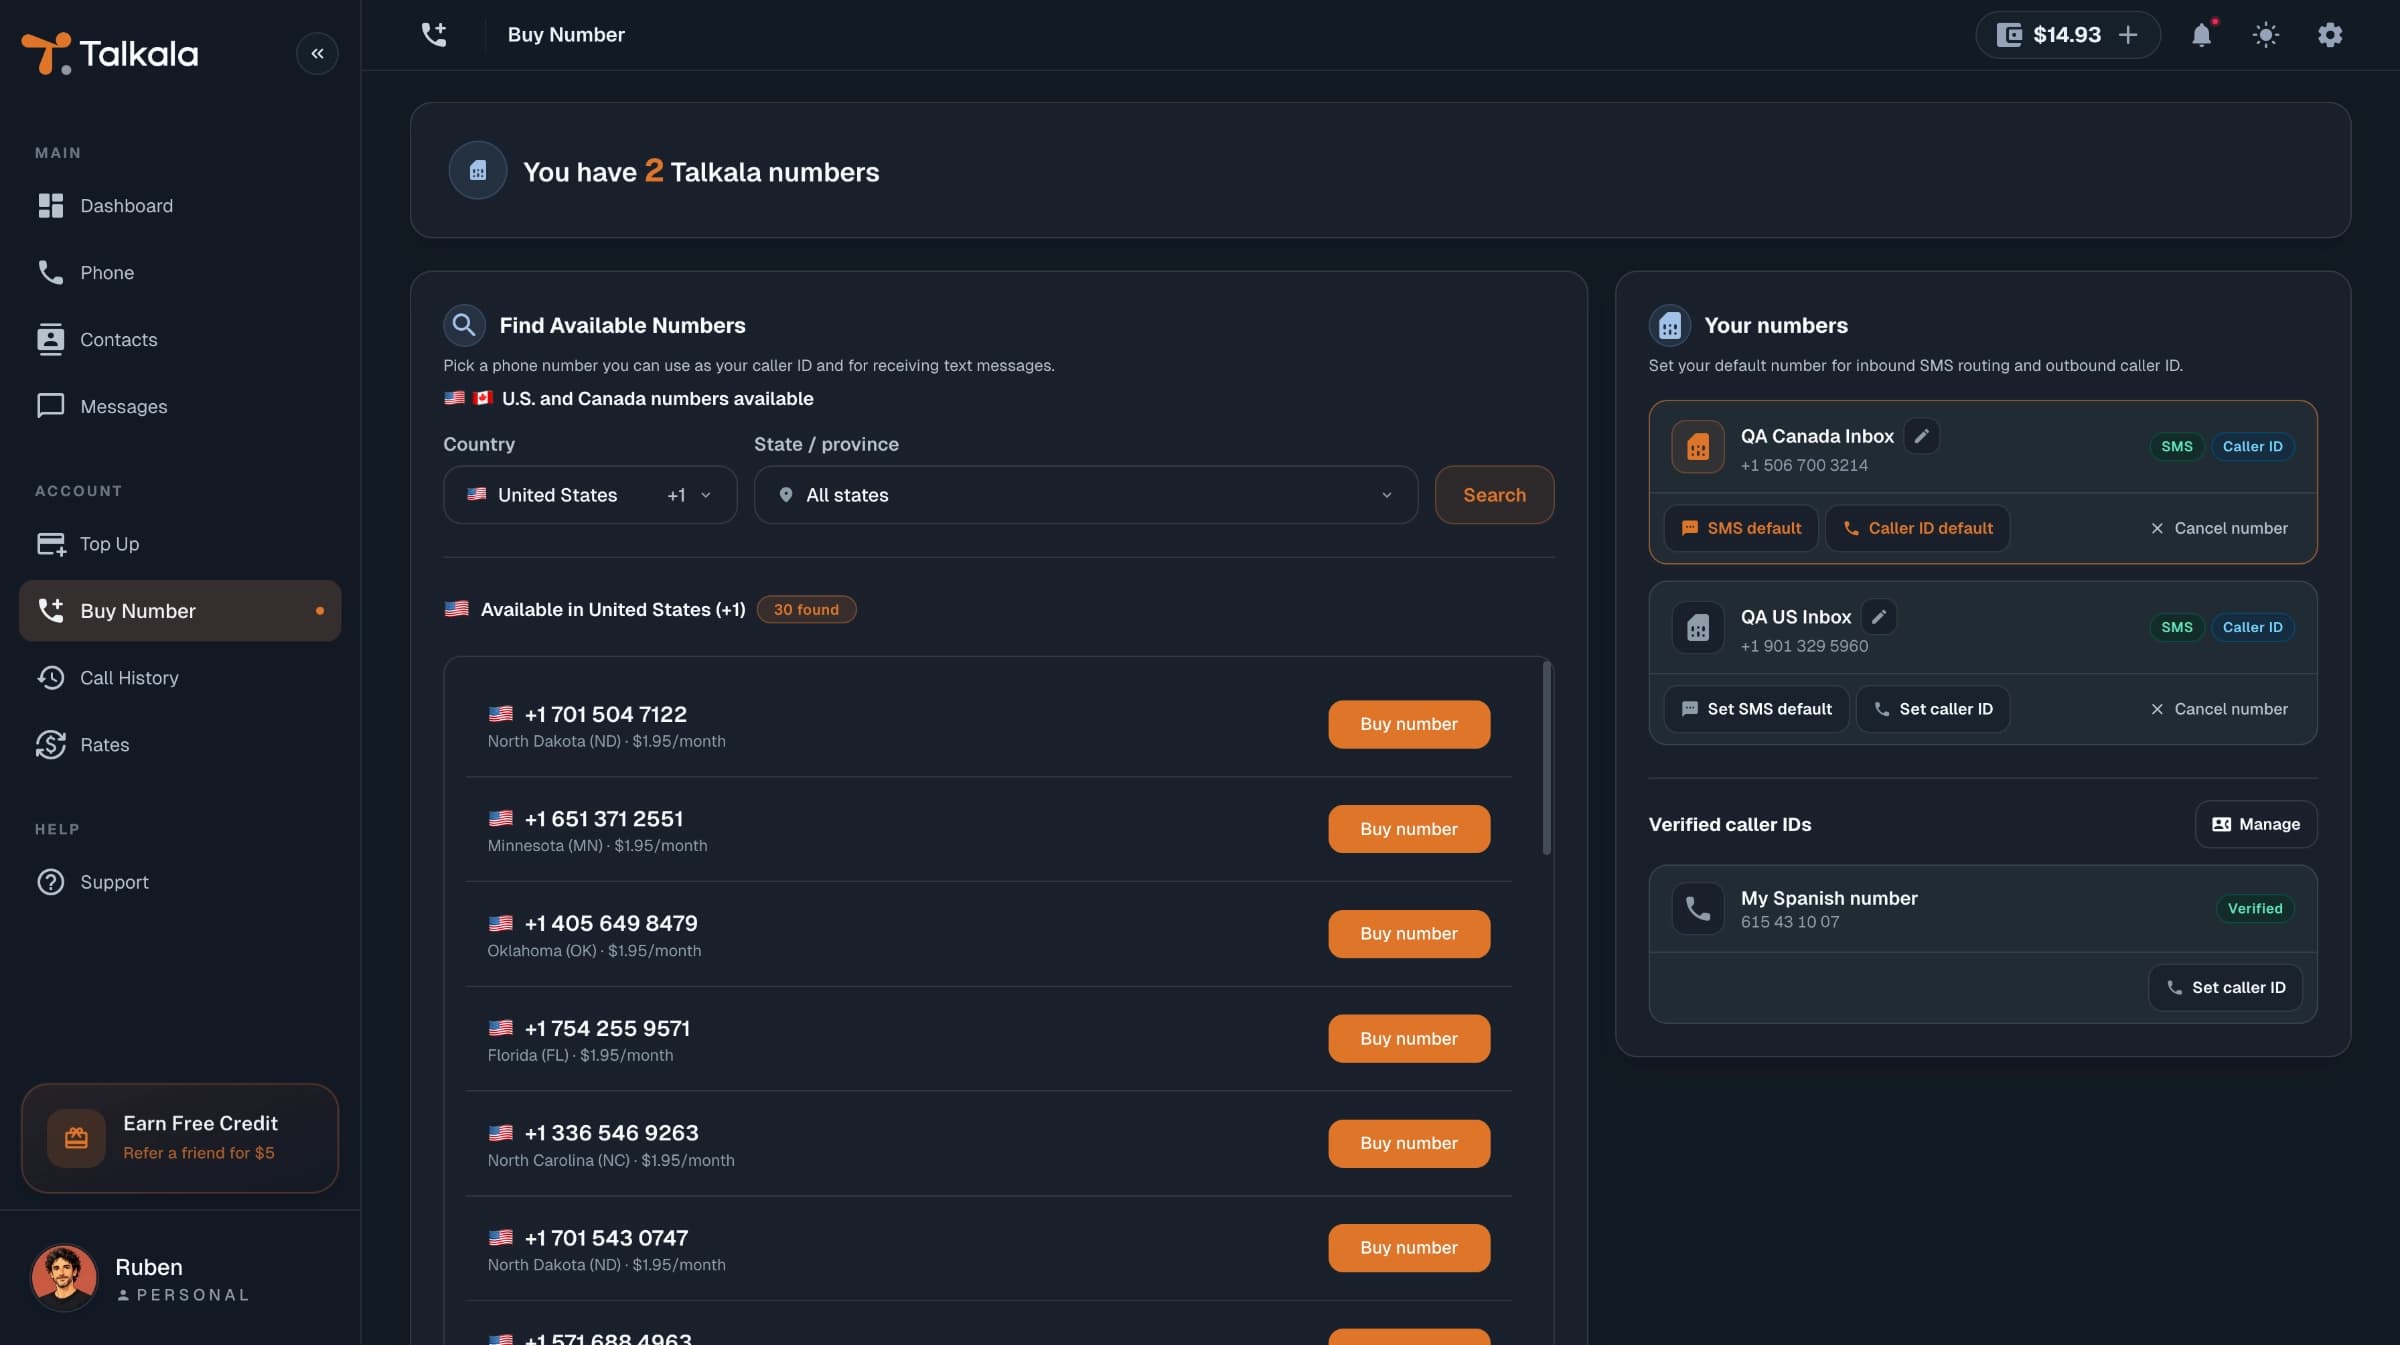Click magnifier icon beside Find Available Numbers
Viewport: 2400px width, 1345px height.
pyautogui.click(x=464, y=325)
